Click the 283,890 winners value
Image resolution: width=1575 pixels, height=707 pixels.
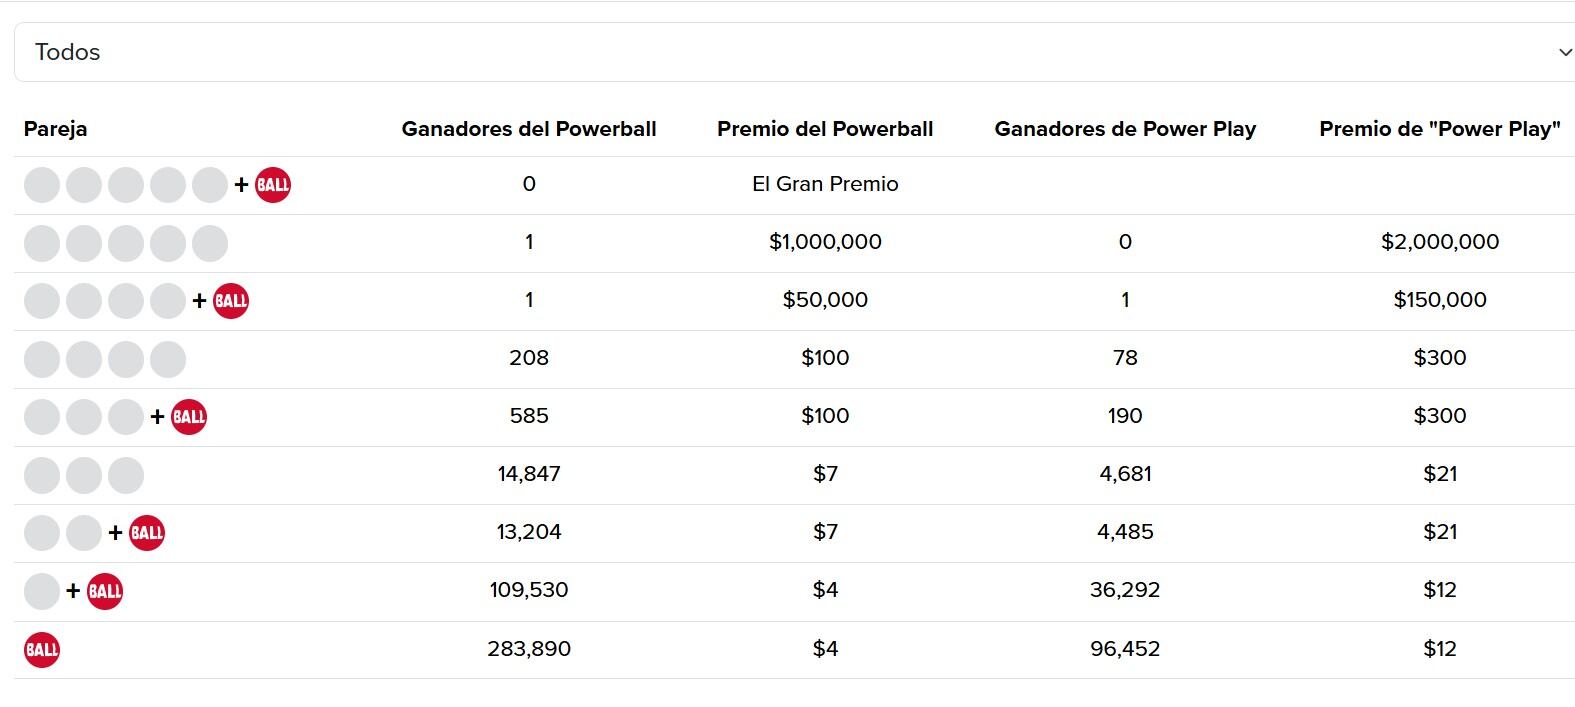tap(530, 649)
